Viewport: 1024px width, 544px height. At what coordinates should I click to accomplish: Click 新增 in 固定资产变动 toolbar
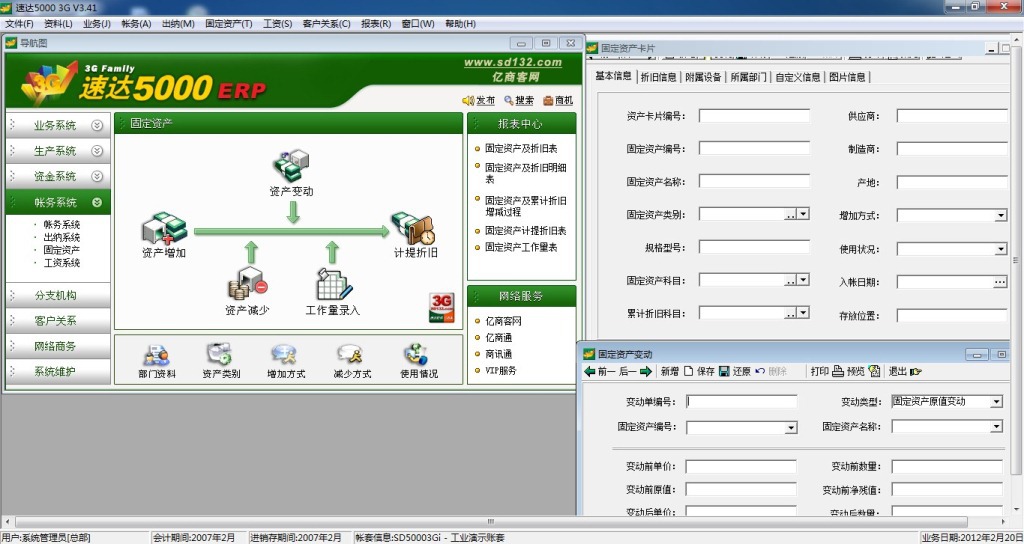click(x=677, y=371)
